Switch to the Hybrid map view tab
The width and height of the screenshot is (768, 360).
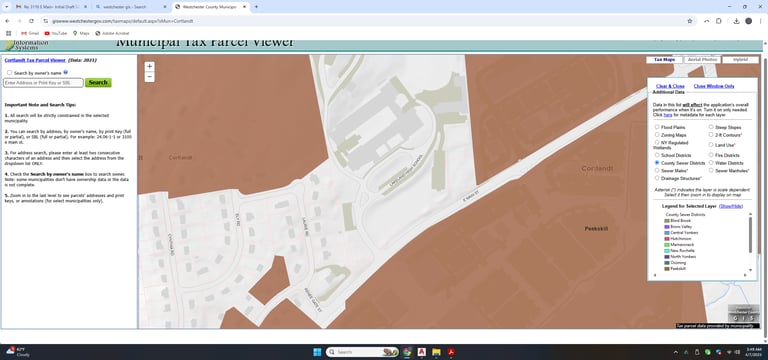[x=741, y=60]
